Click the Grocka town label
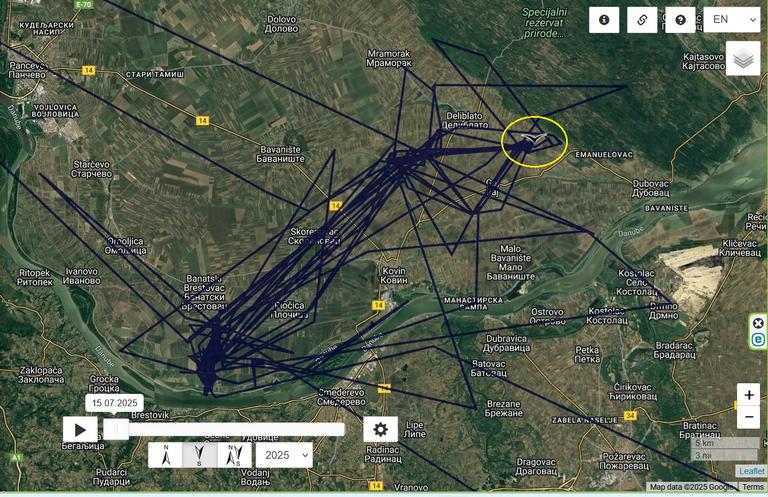768x497 pixels. pos(104,384)
